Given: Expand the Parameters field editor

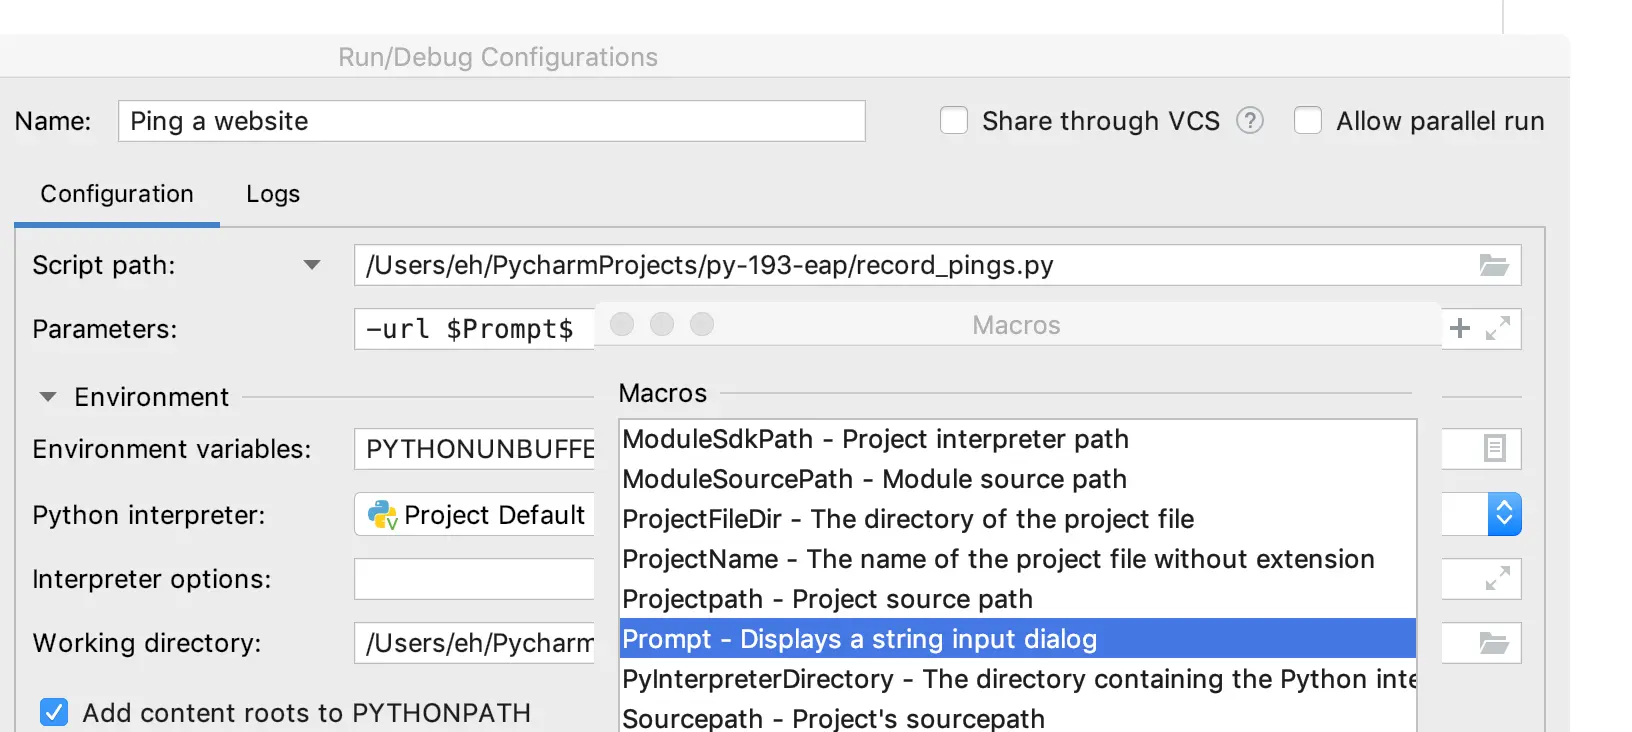Looking at the screenshot, I should click(x=1497, y=328).
